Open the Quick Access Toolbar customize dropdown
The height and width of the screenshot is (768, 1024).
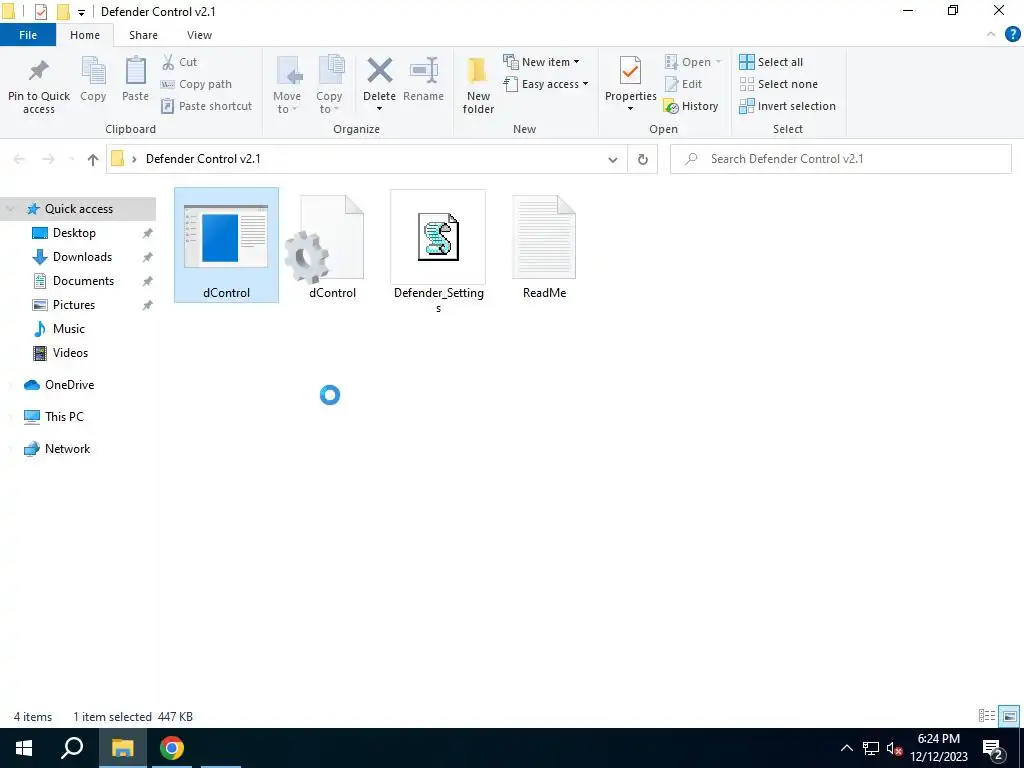[81, 12]
